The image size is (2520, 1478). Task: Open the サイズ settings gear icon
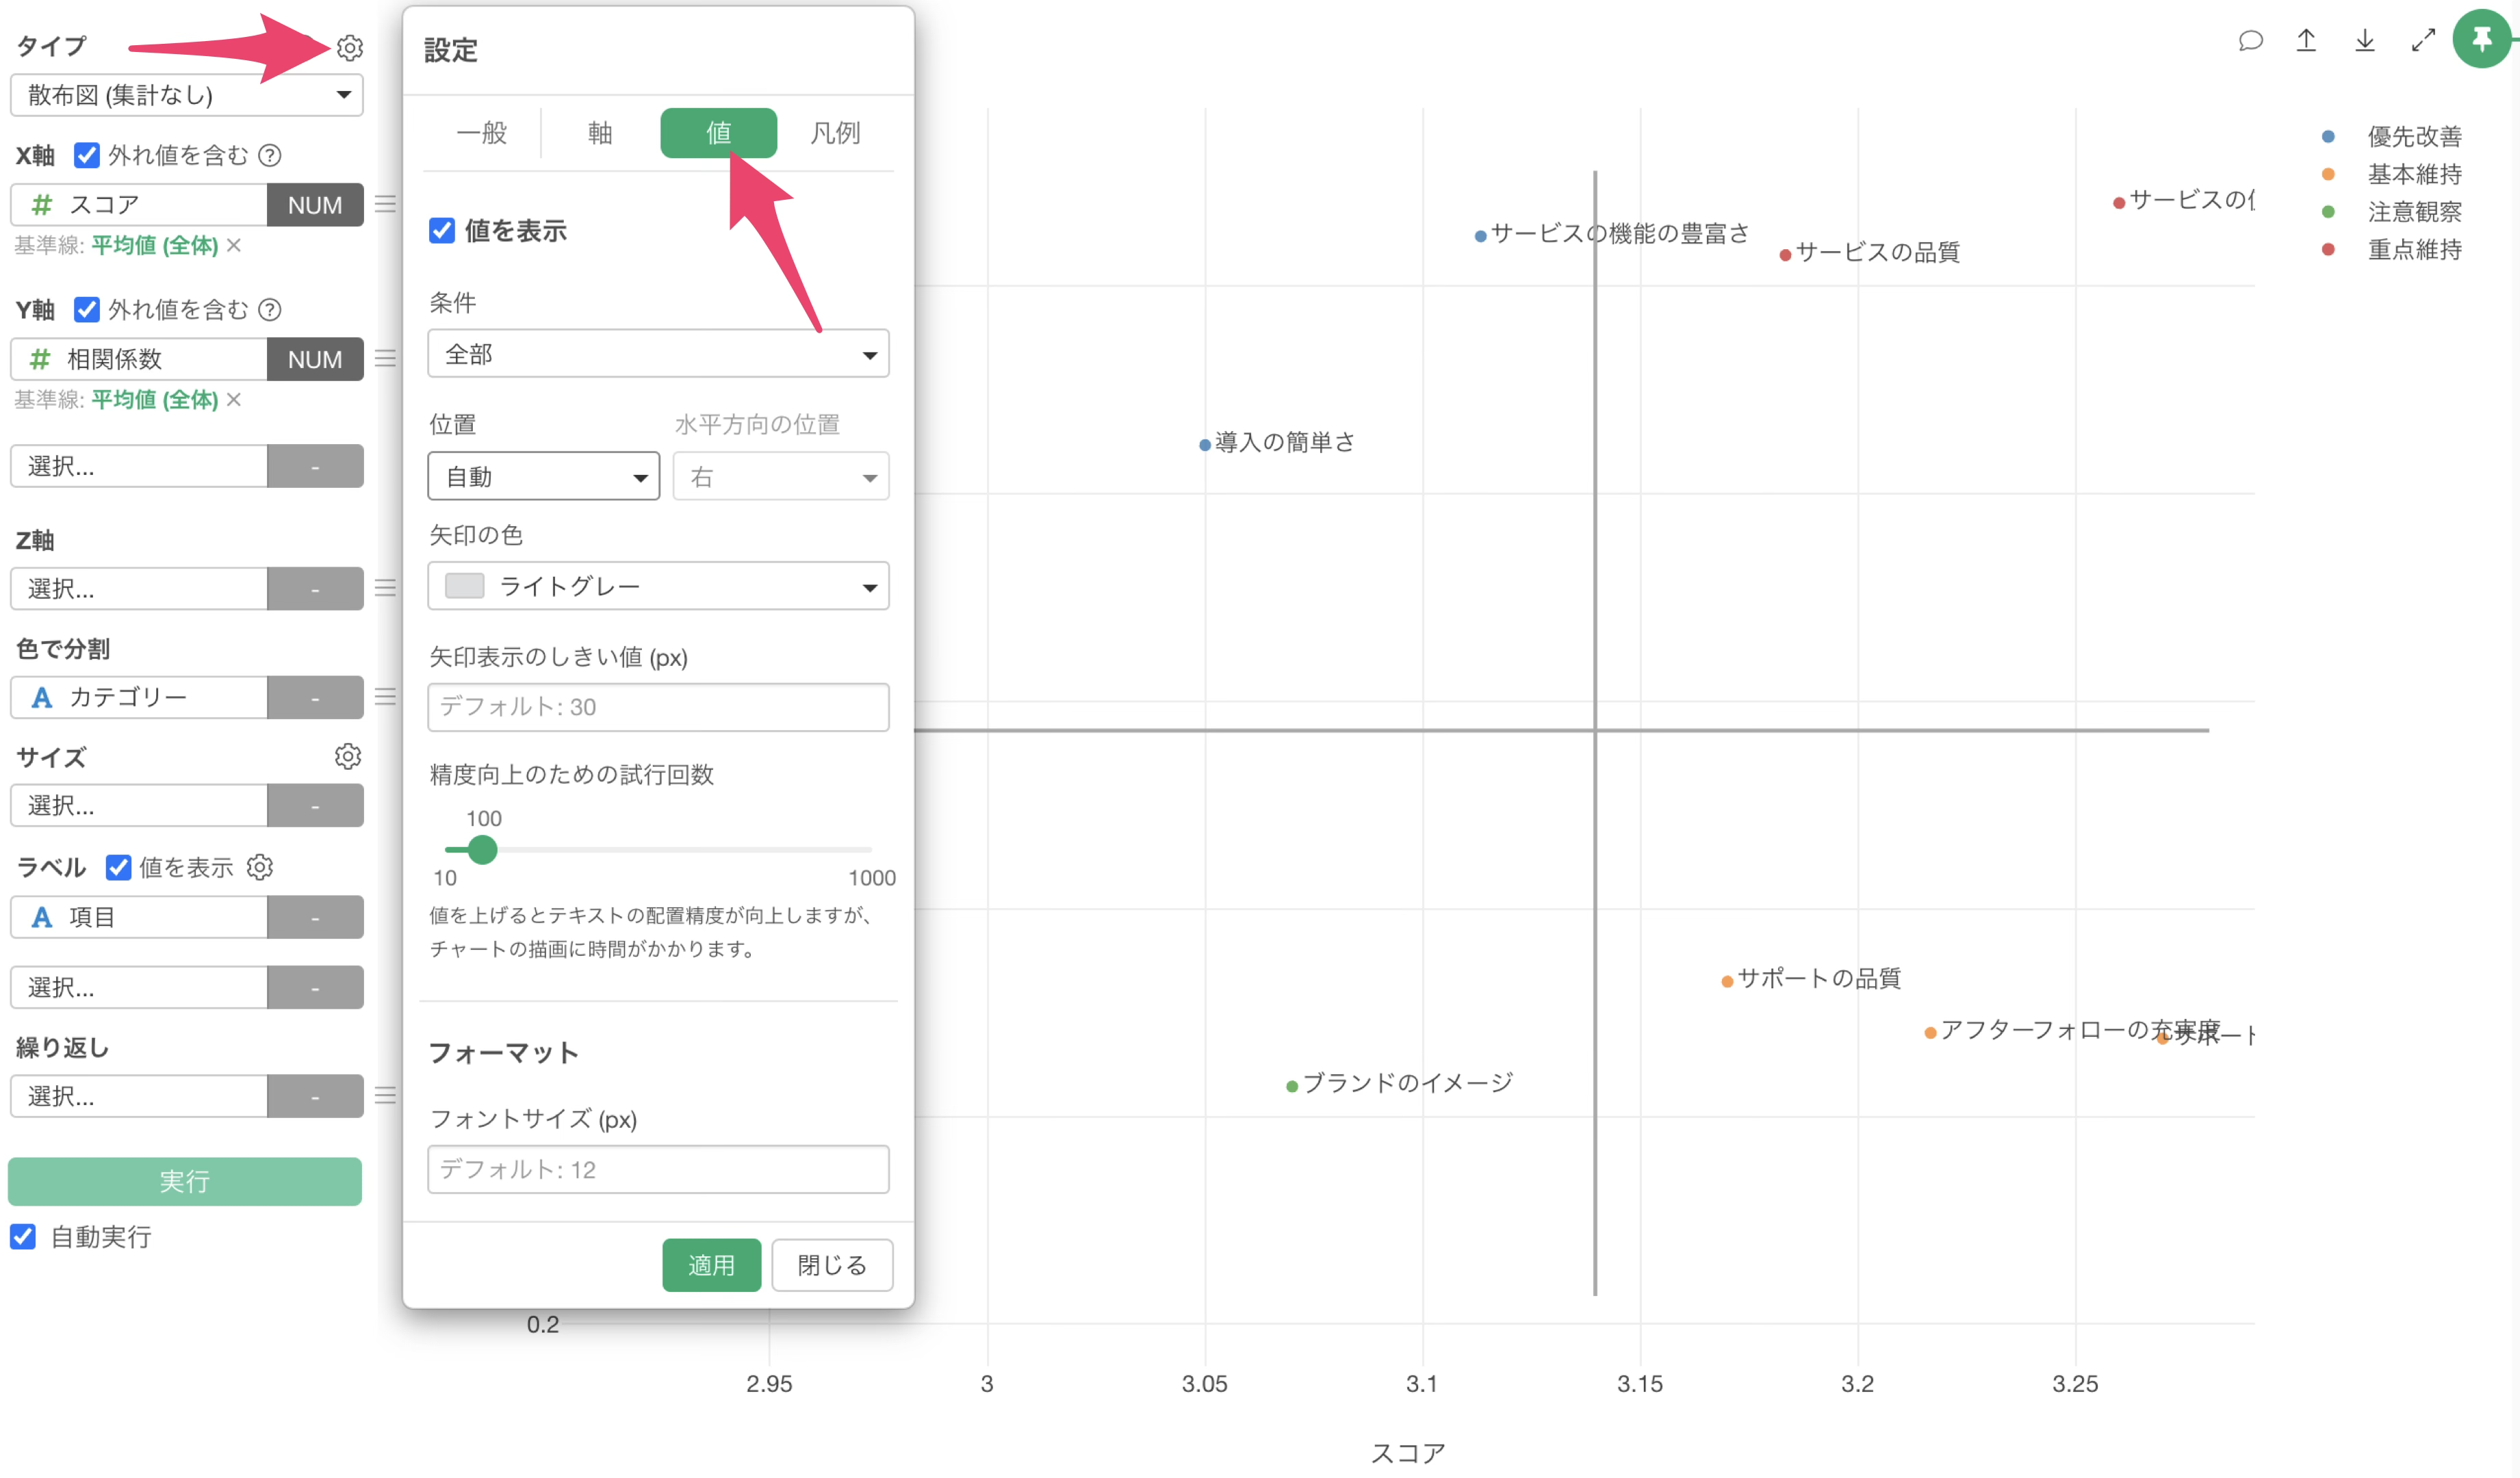click(347, 757)
